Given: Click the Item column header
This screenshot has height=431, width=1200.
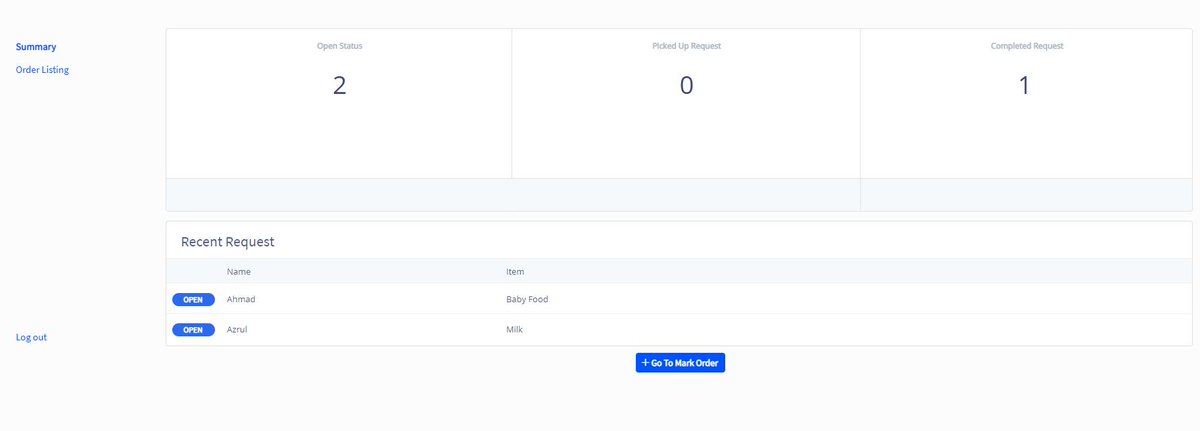Looking at the screenshot, I should 515,272.
